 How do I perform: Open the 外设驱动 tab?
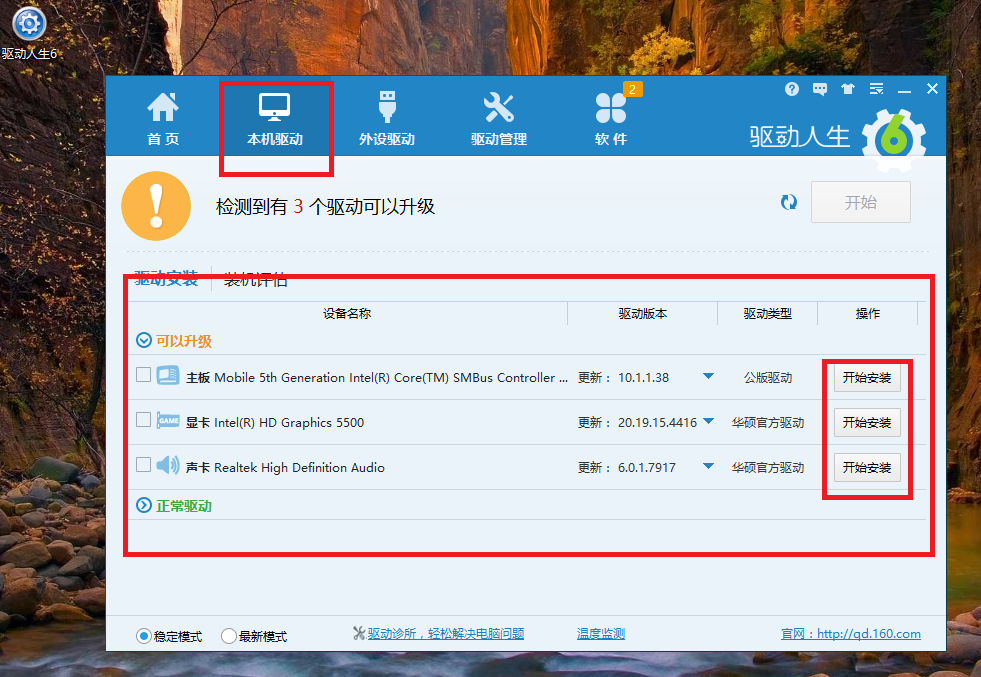pos(387,119)
